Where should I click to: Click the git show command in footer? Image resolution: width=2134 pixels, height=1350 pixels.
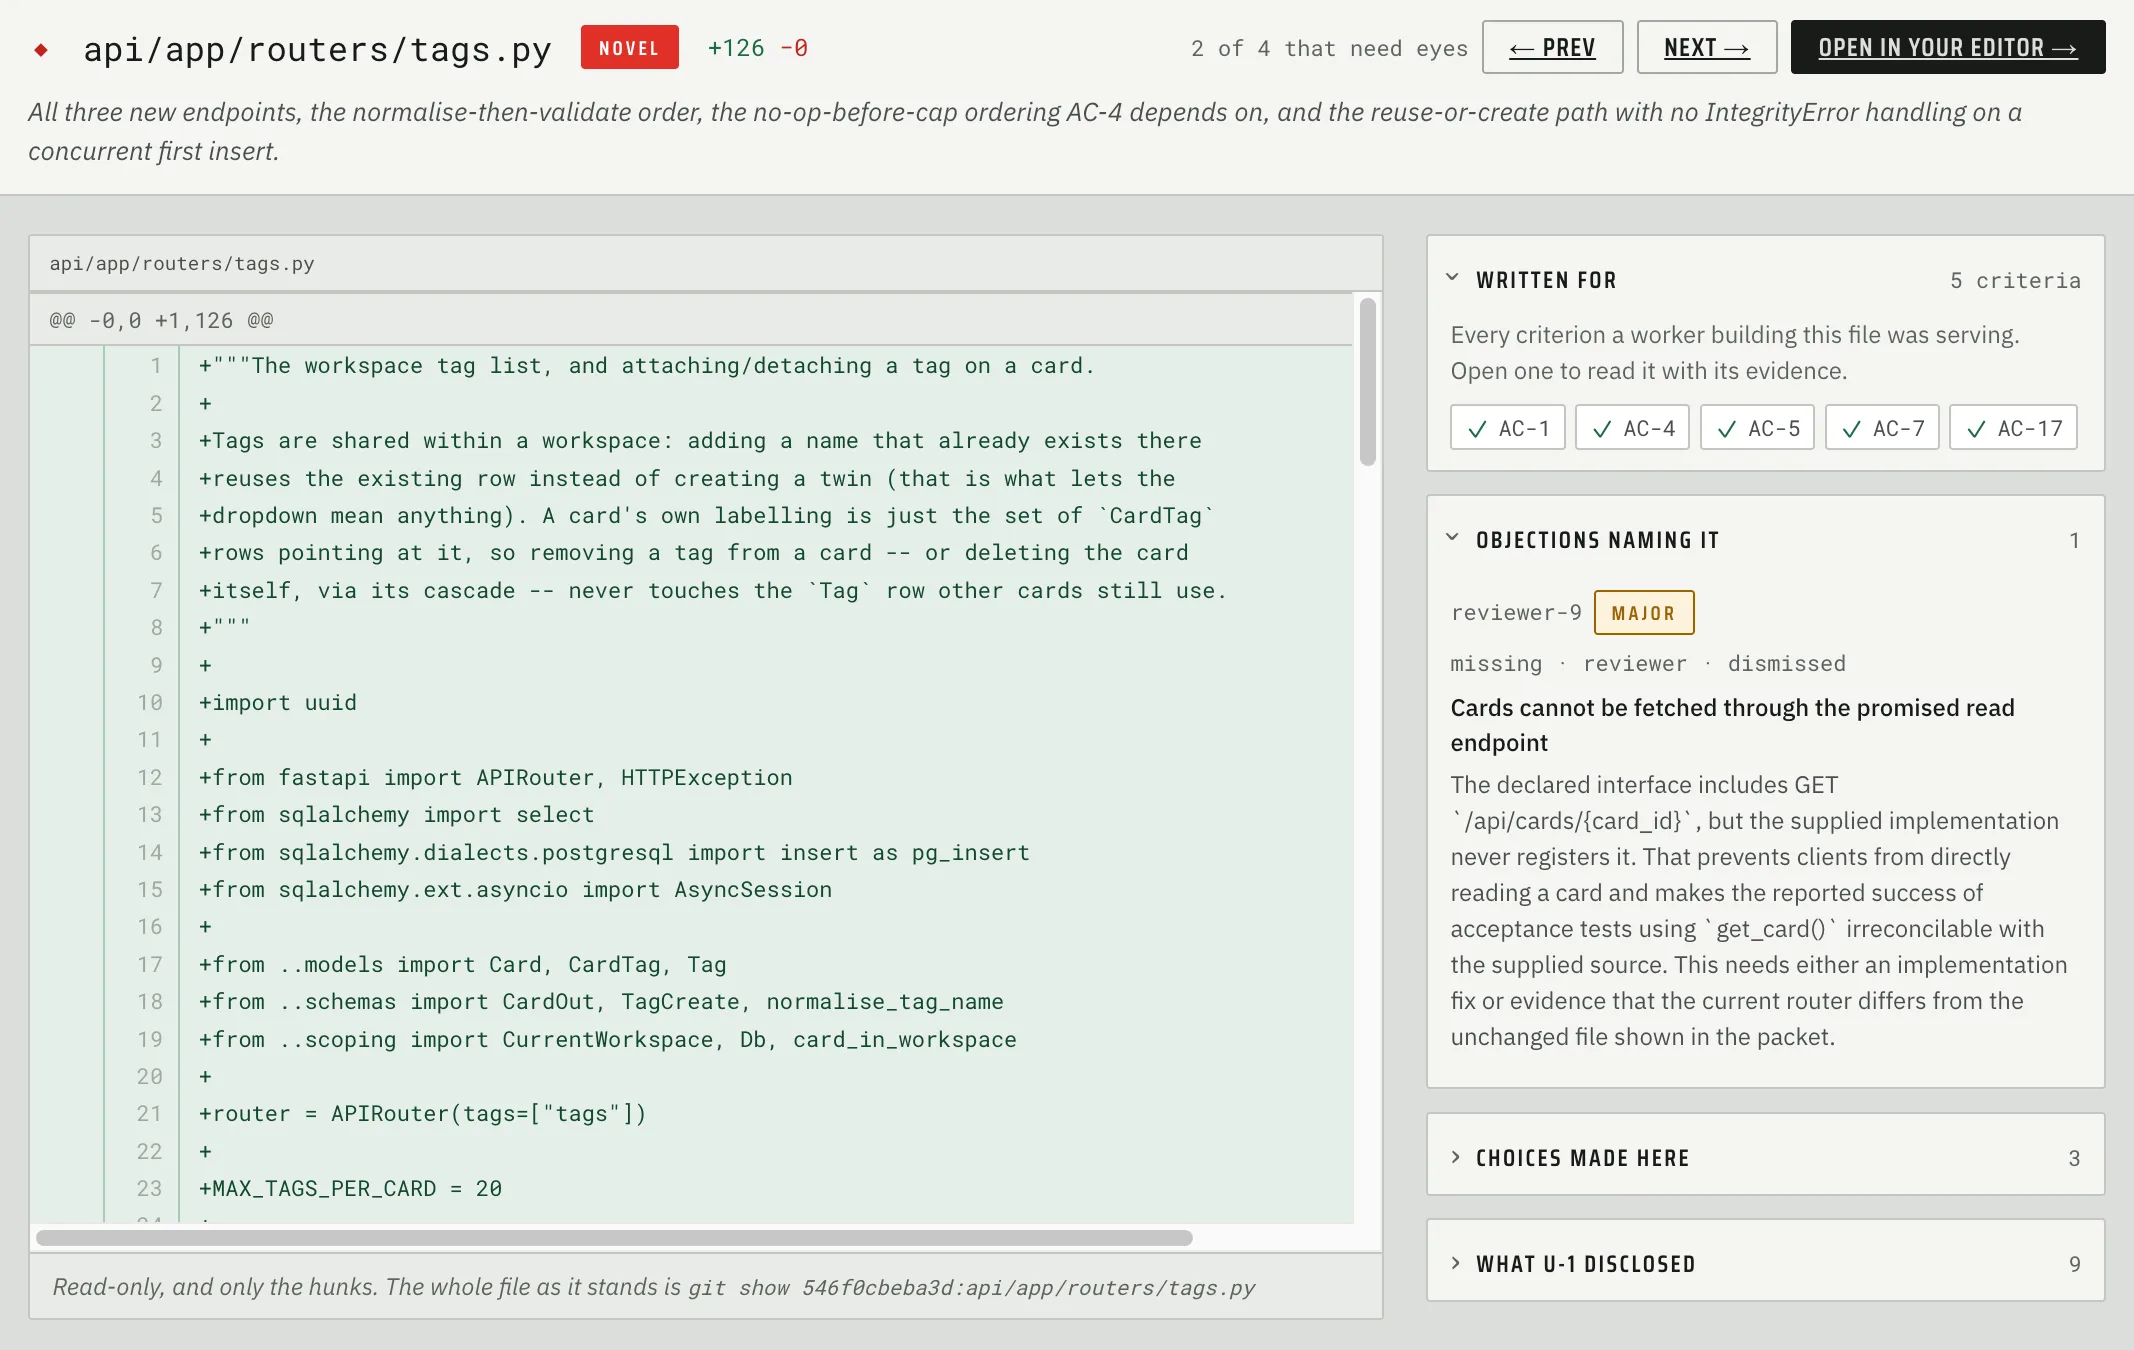[x=971, y=1288]
